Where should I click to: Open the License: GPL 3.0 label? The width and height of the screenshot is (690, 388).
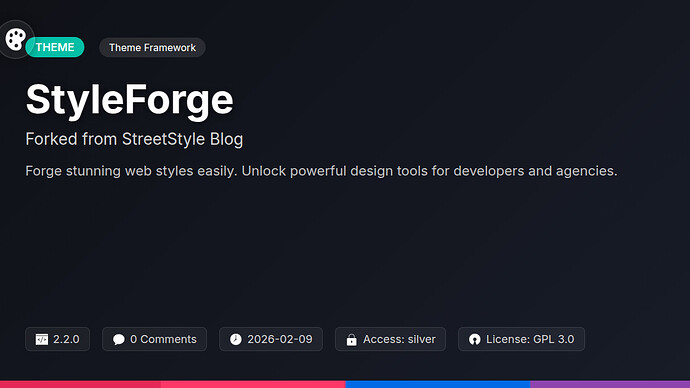click(x=530, y=339)
